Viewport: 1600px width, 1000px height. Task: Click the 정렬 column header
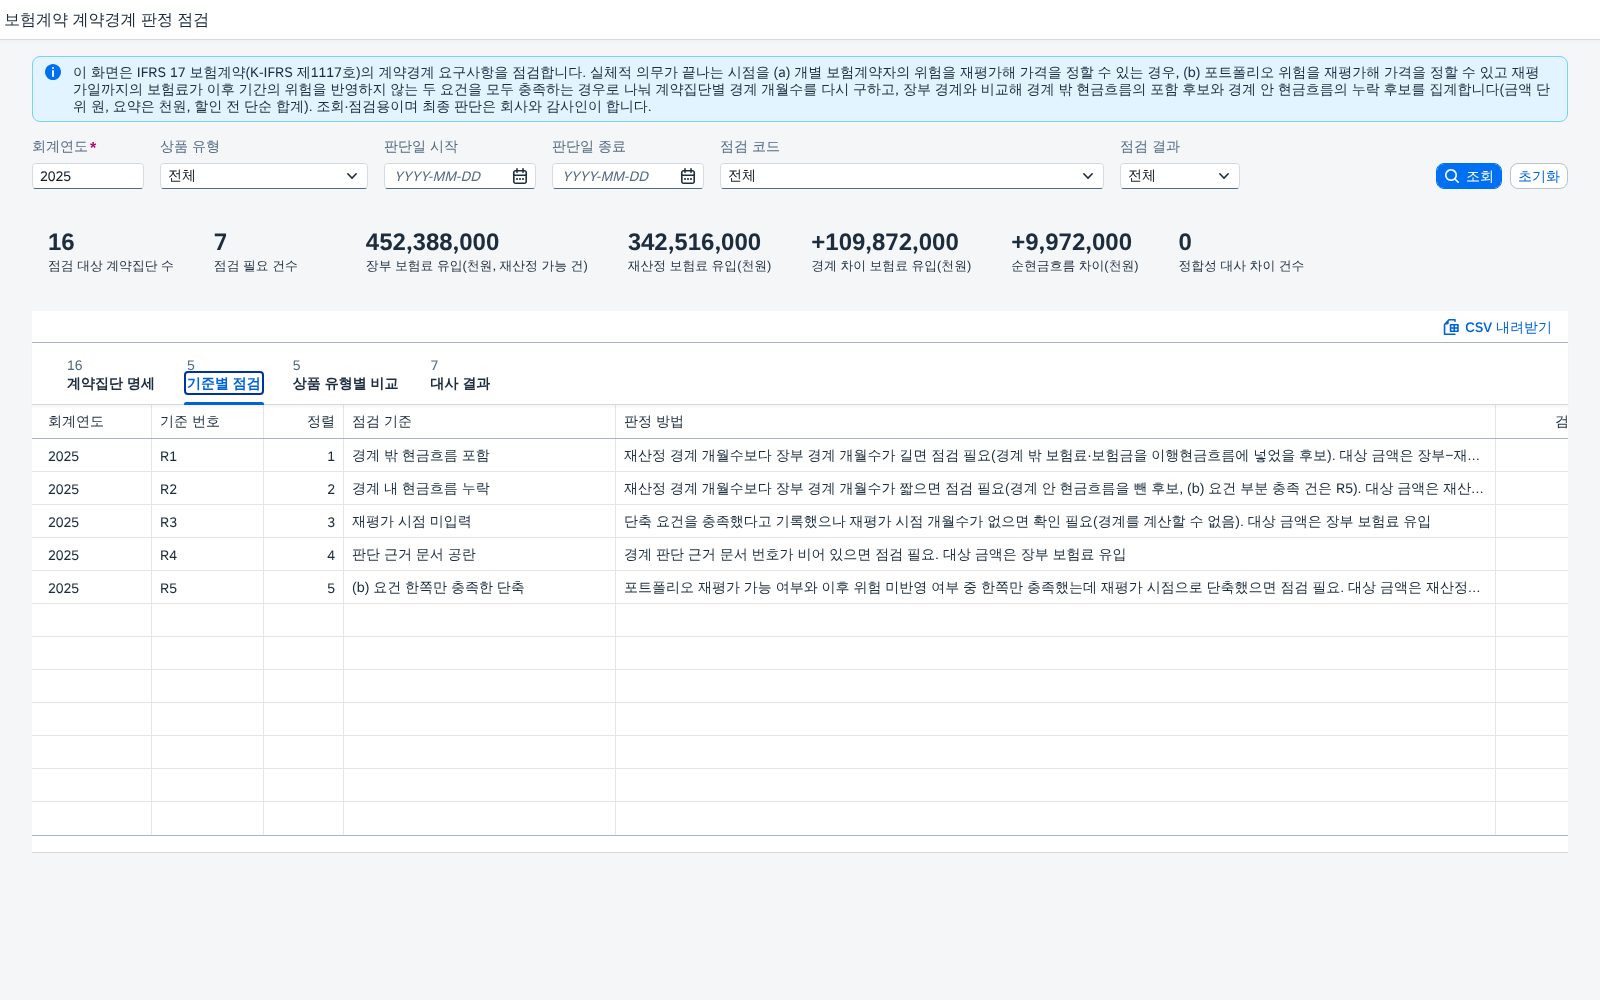[303, 422]
